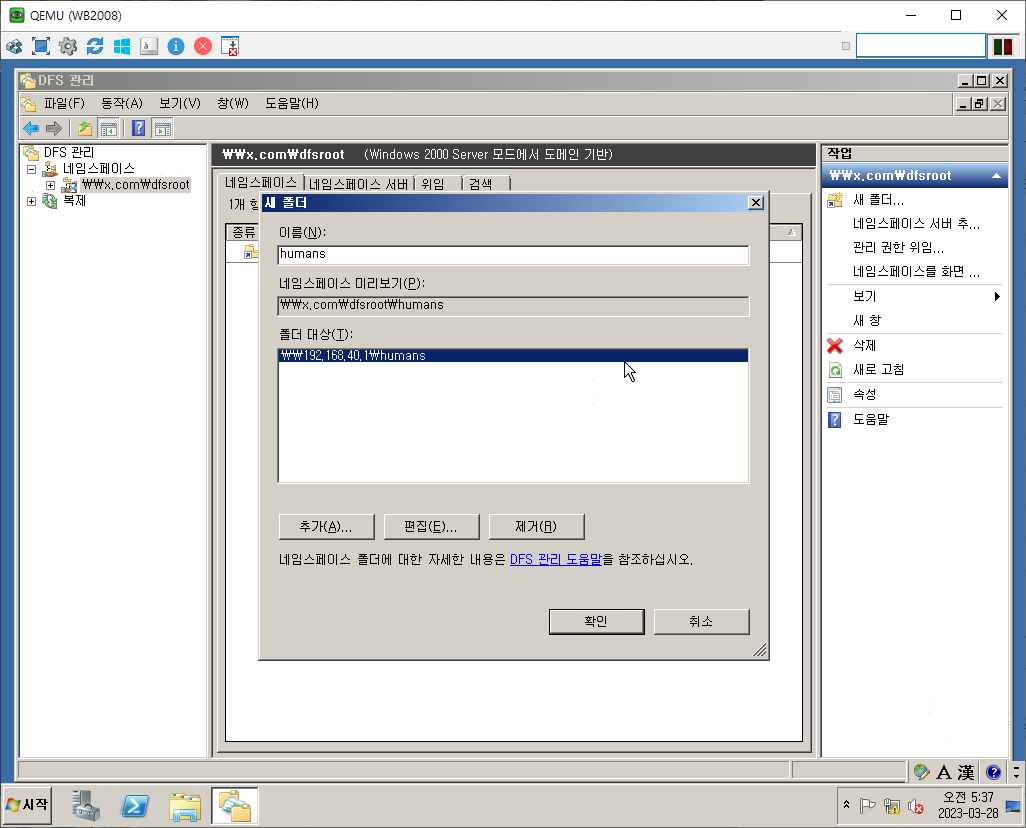Open Explorer folder taskbar icon
Image resolution: width=1026 pixels, height=828 pixels.
click(185, 805)
